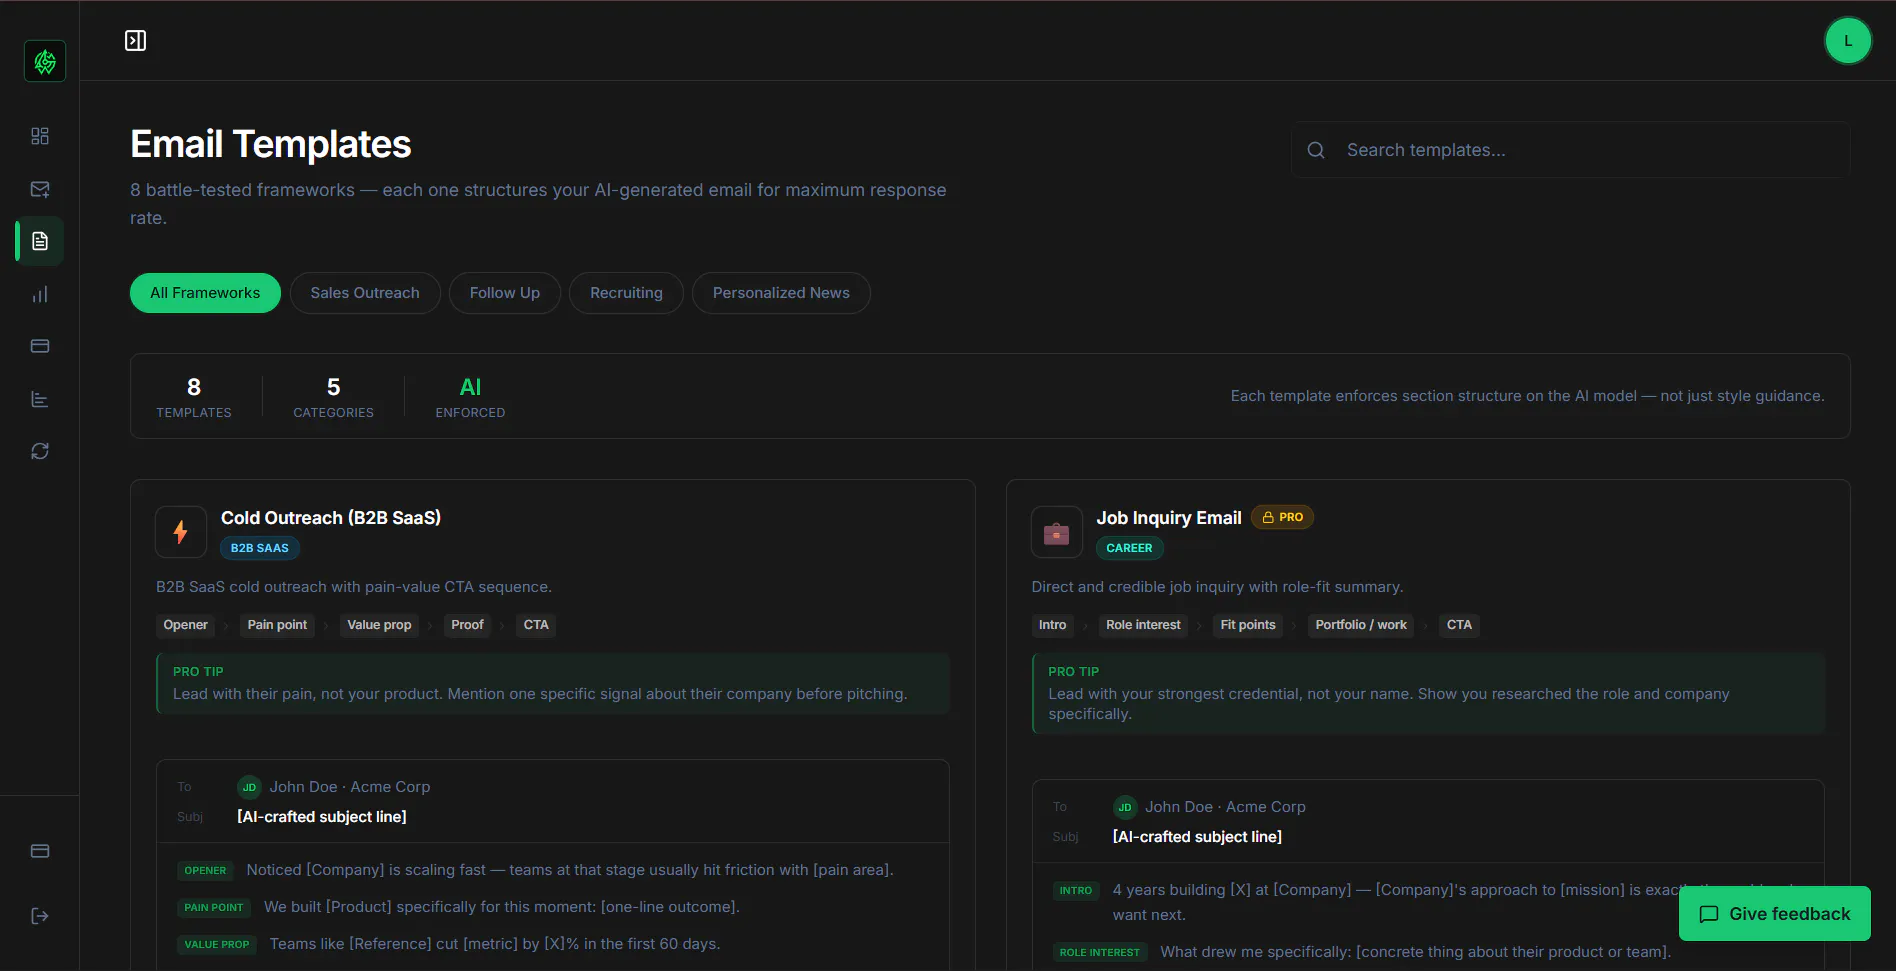Image resolution: width=1896 pixels, height=971 pixels.
Task: Filter by Follow Up templates
Action: [505, 293]
